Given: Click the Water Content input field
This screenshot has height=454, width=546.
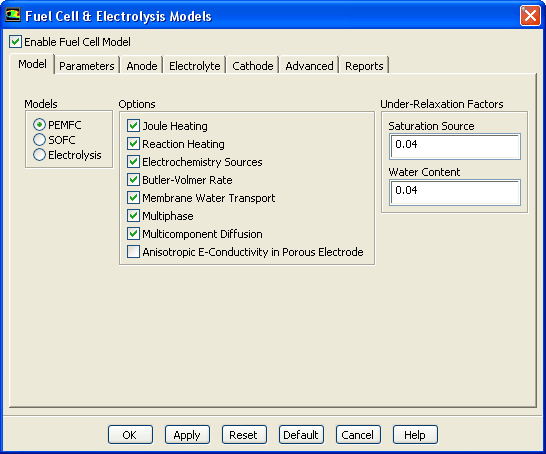Looking at the screenshot, I should 455,192.
